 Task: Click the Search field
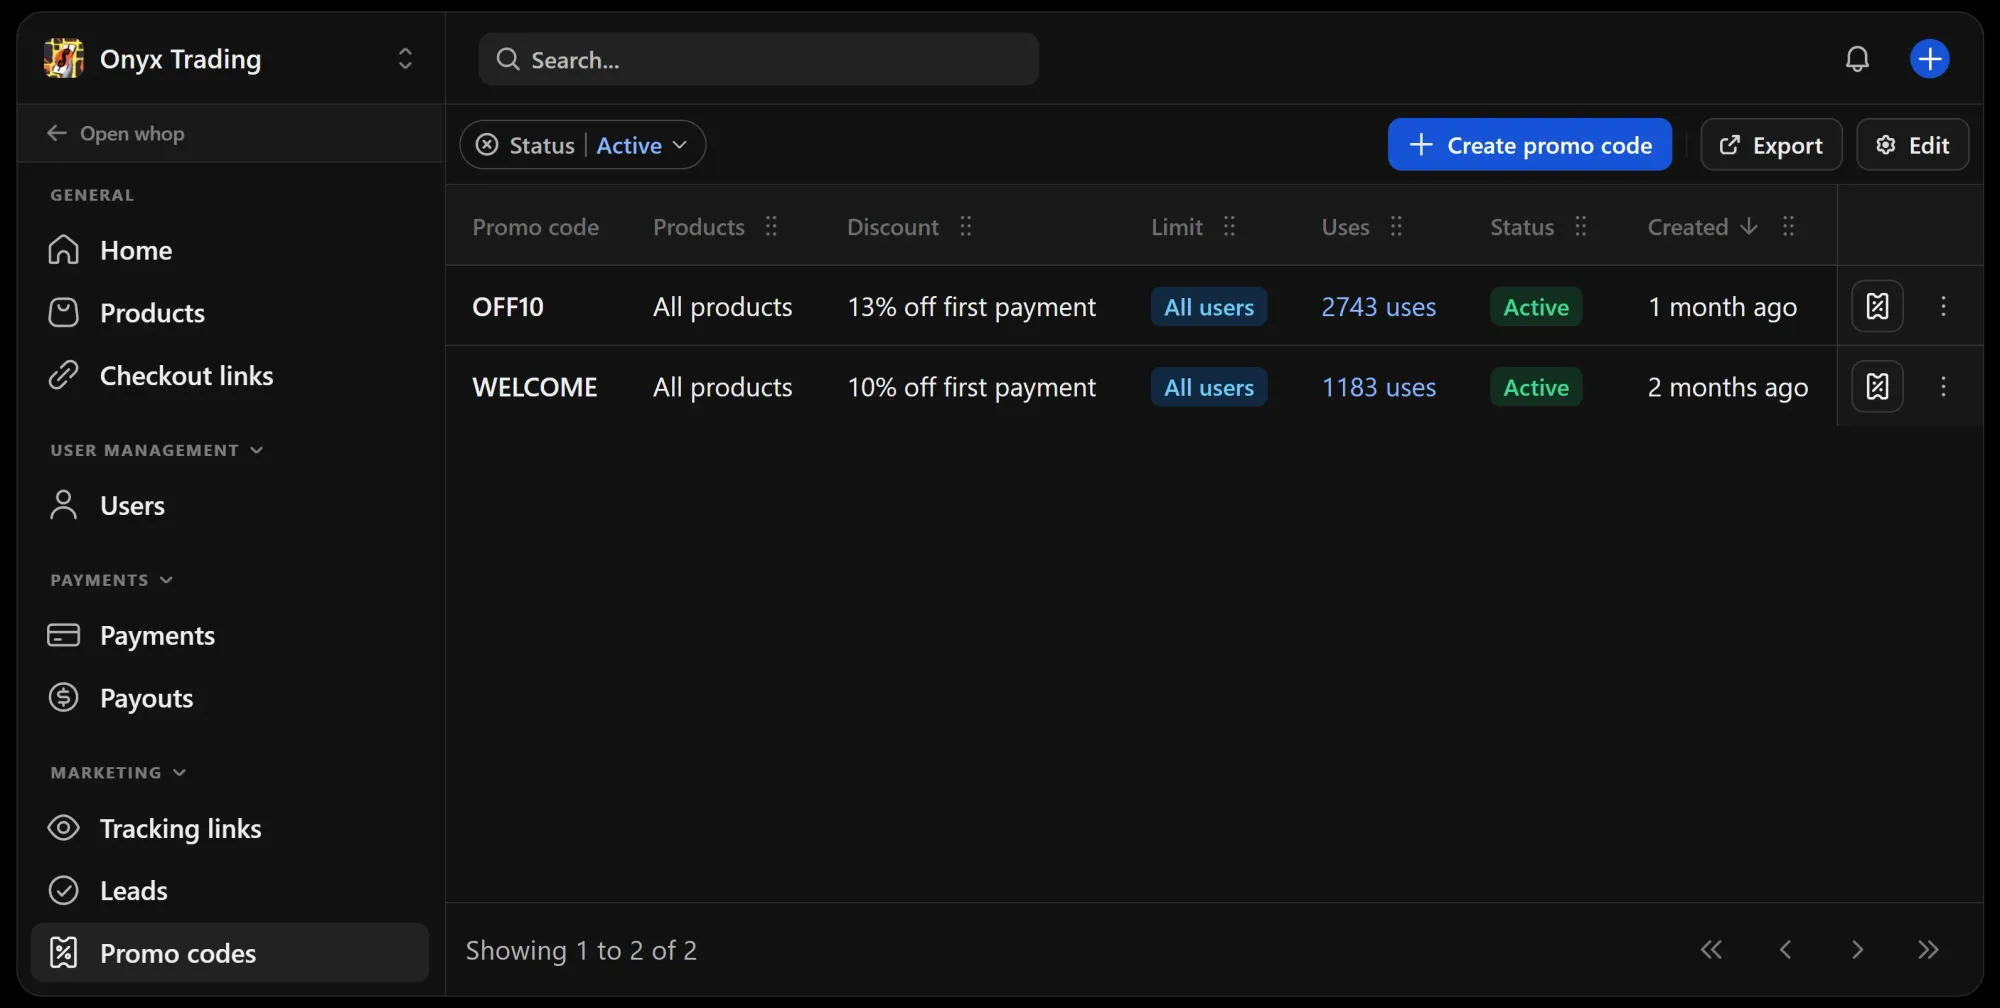click(759, 59)
